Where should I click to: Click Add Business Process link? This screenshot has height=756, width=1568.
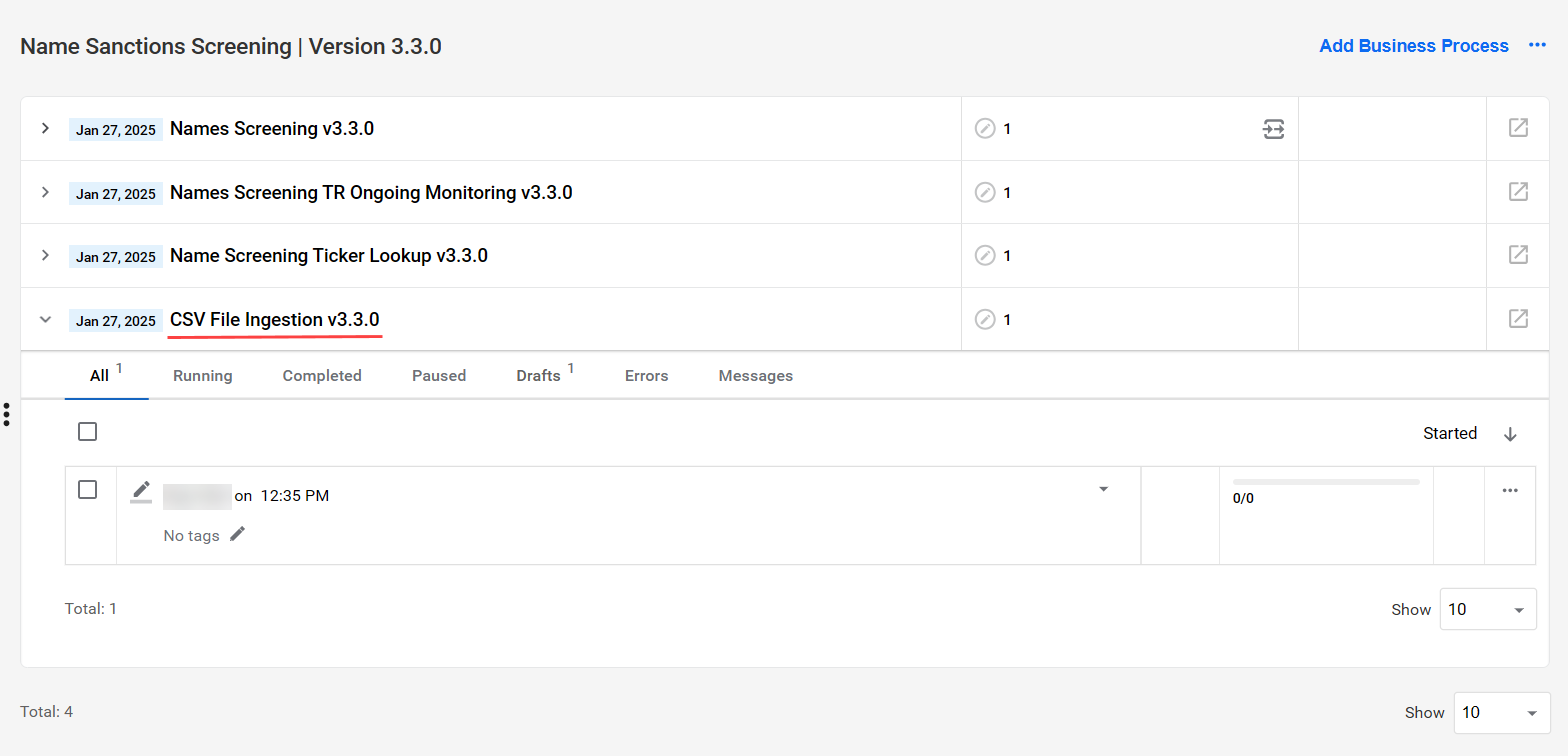click(x=1414, y=46)
